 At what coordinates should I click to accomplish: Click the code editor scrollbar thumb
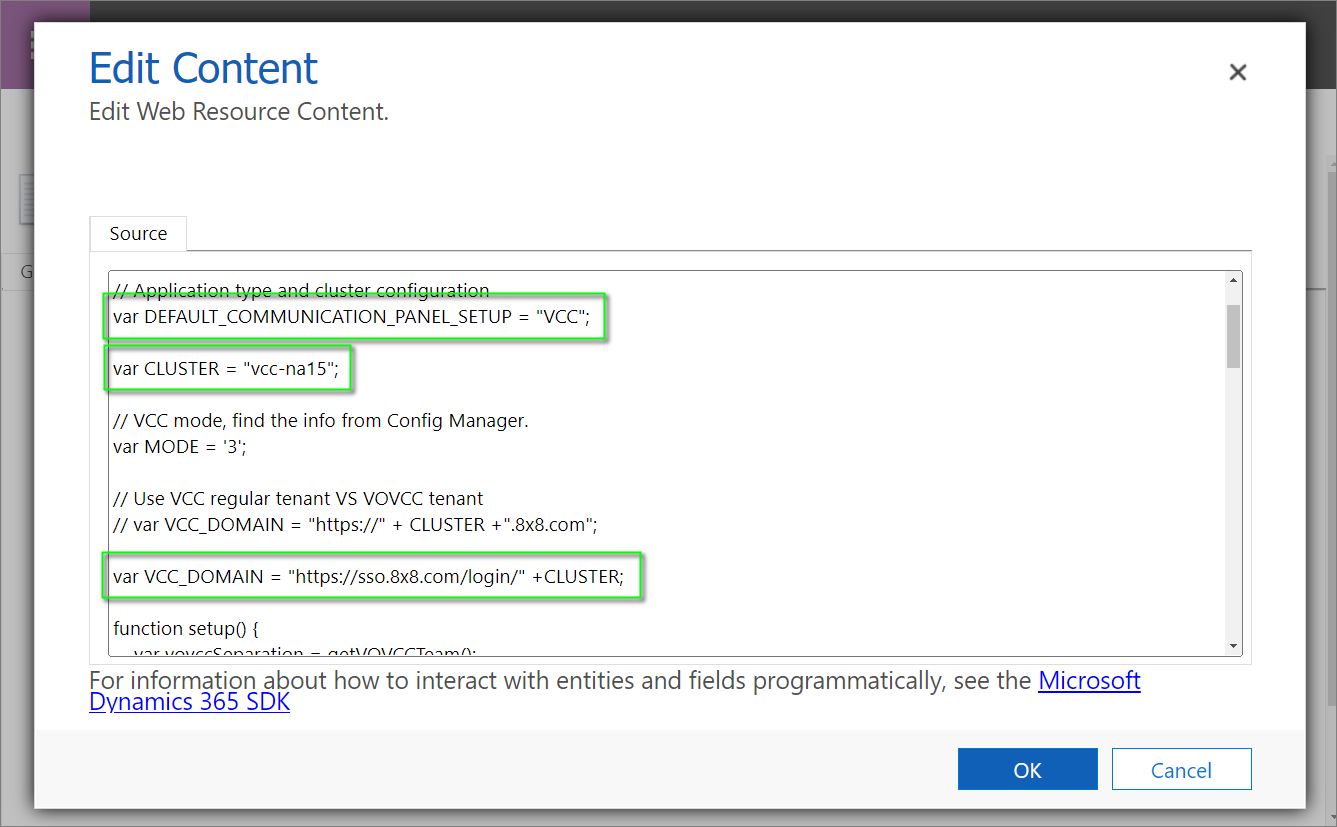[x=1233, y=335]
